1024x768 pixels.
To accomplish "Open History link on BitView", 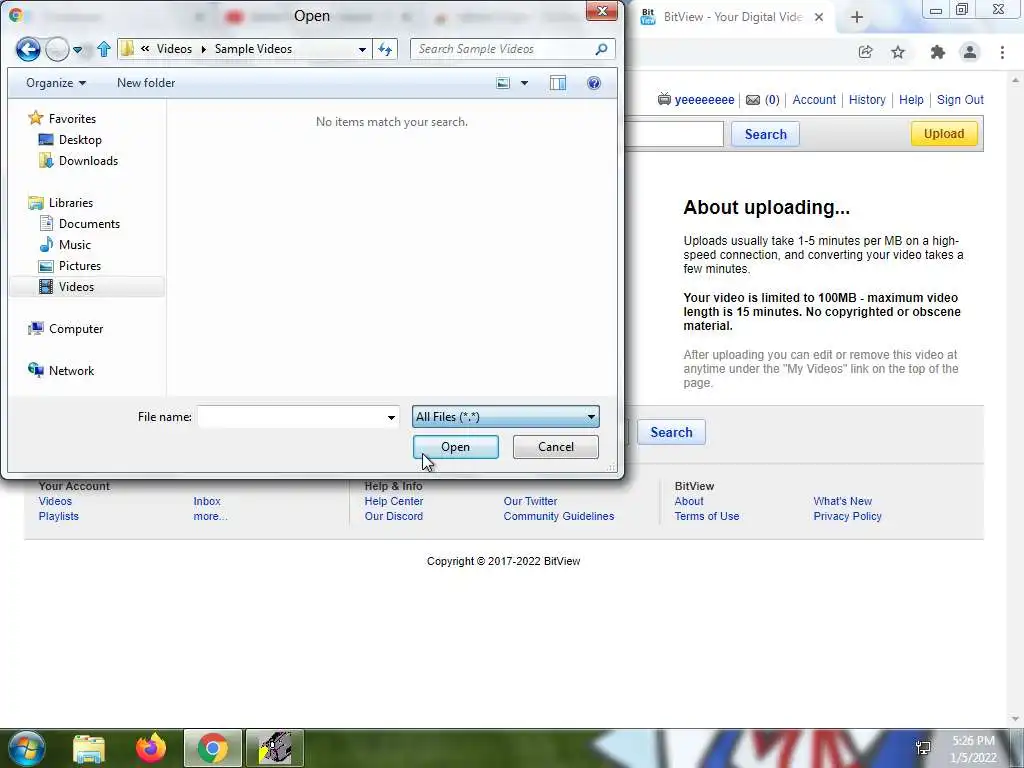I will (x=867, y=100).
